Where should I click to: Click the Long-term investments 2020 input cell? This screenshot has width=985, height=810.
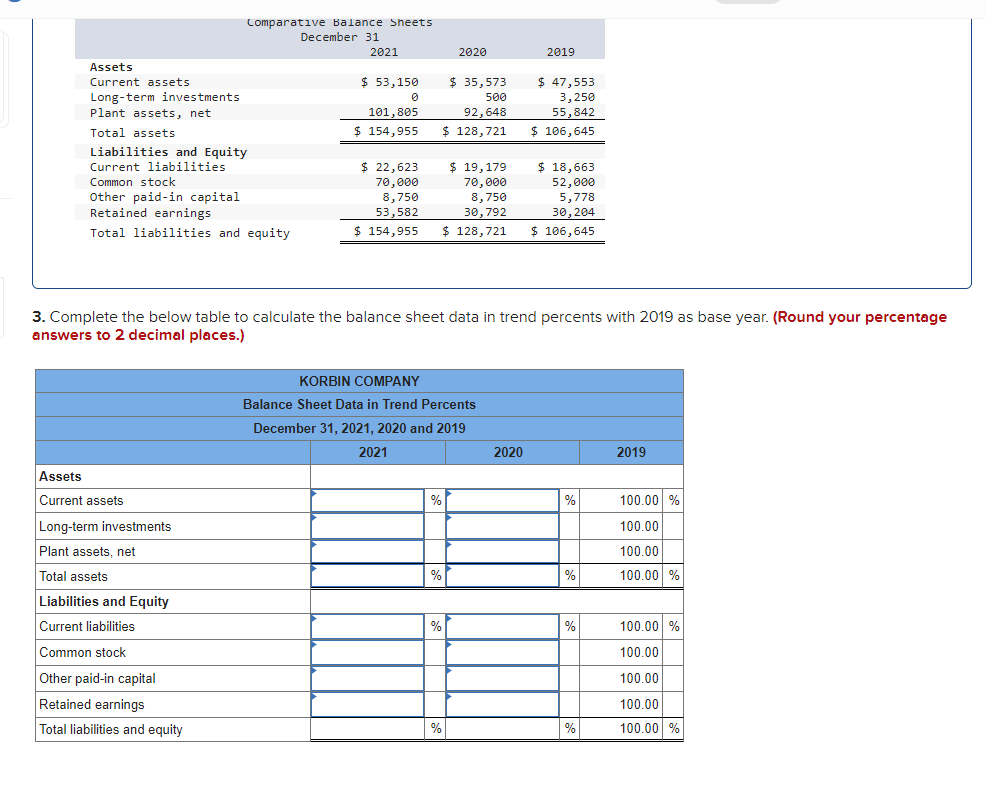(502, 526)
